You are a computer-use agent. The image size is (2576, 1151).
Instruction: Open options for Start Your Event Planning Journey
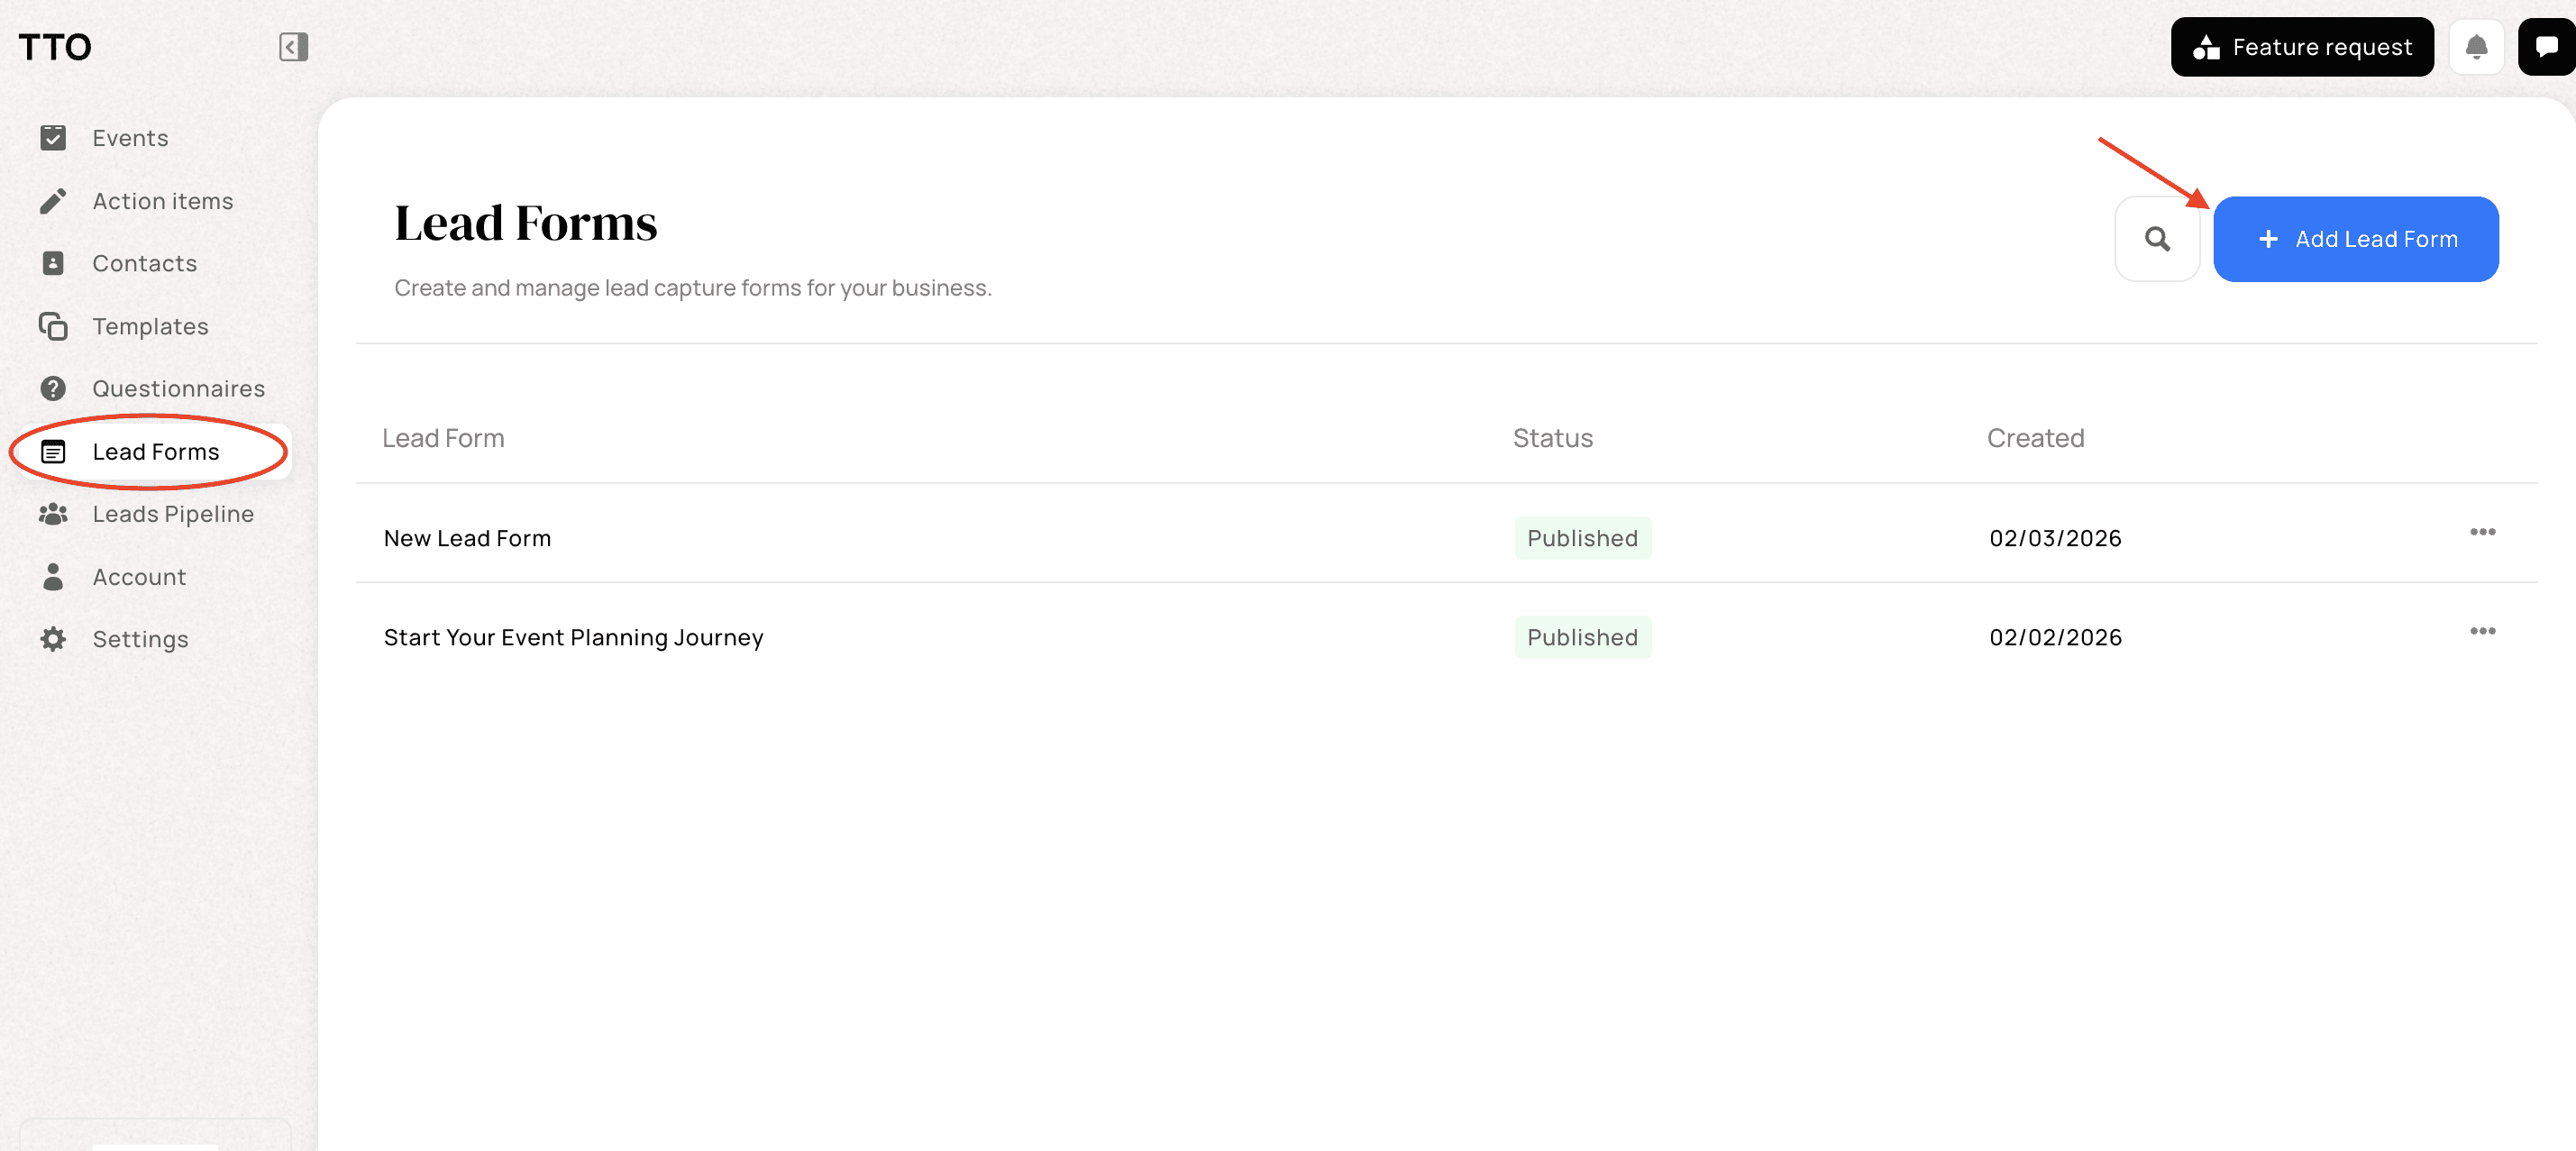coord(2482,631)
